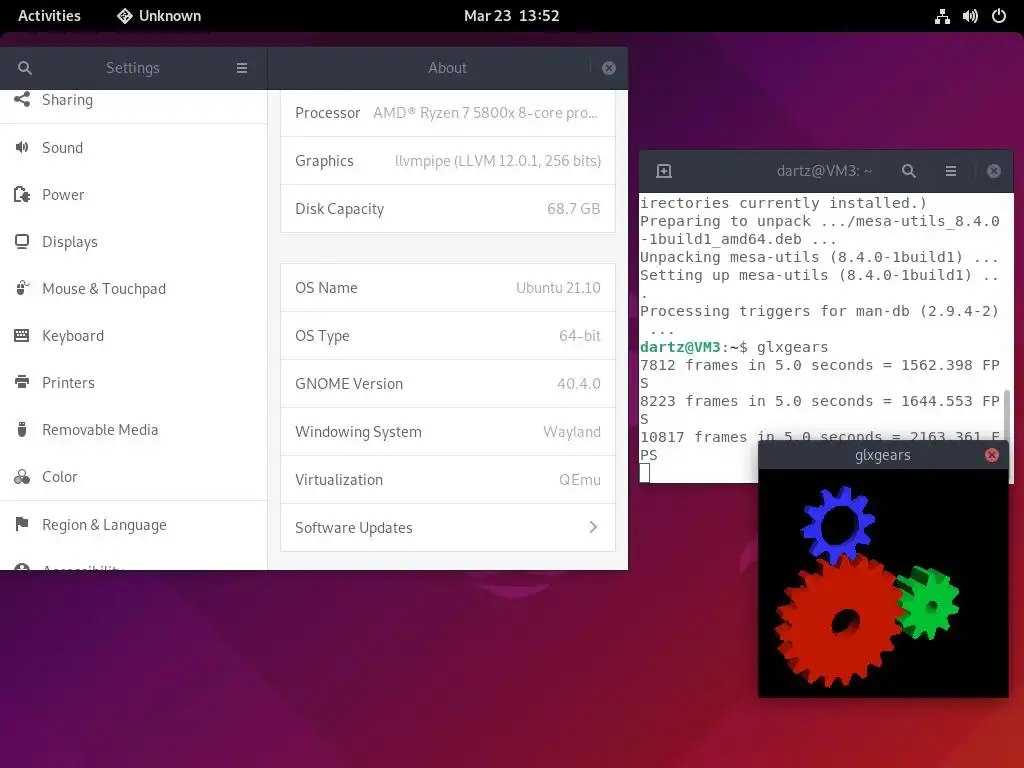
Task: Open Printers settings
Action: [x=134, y=383]
